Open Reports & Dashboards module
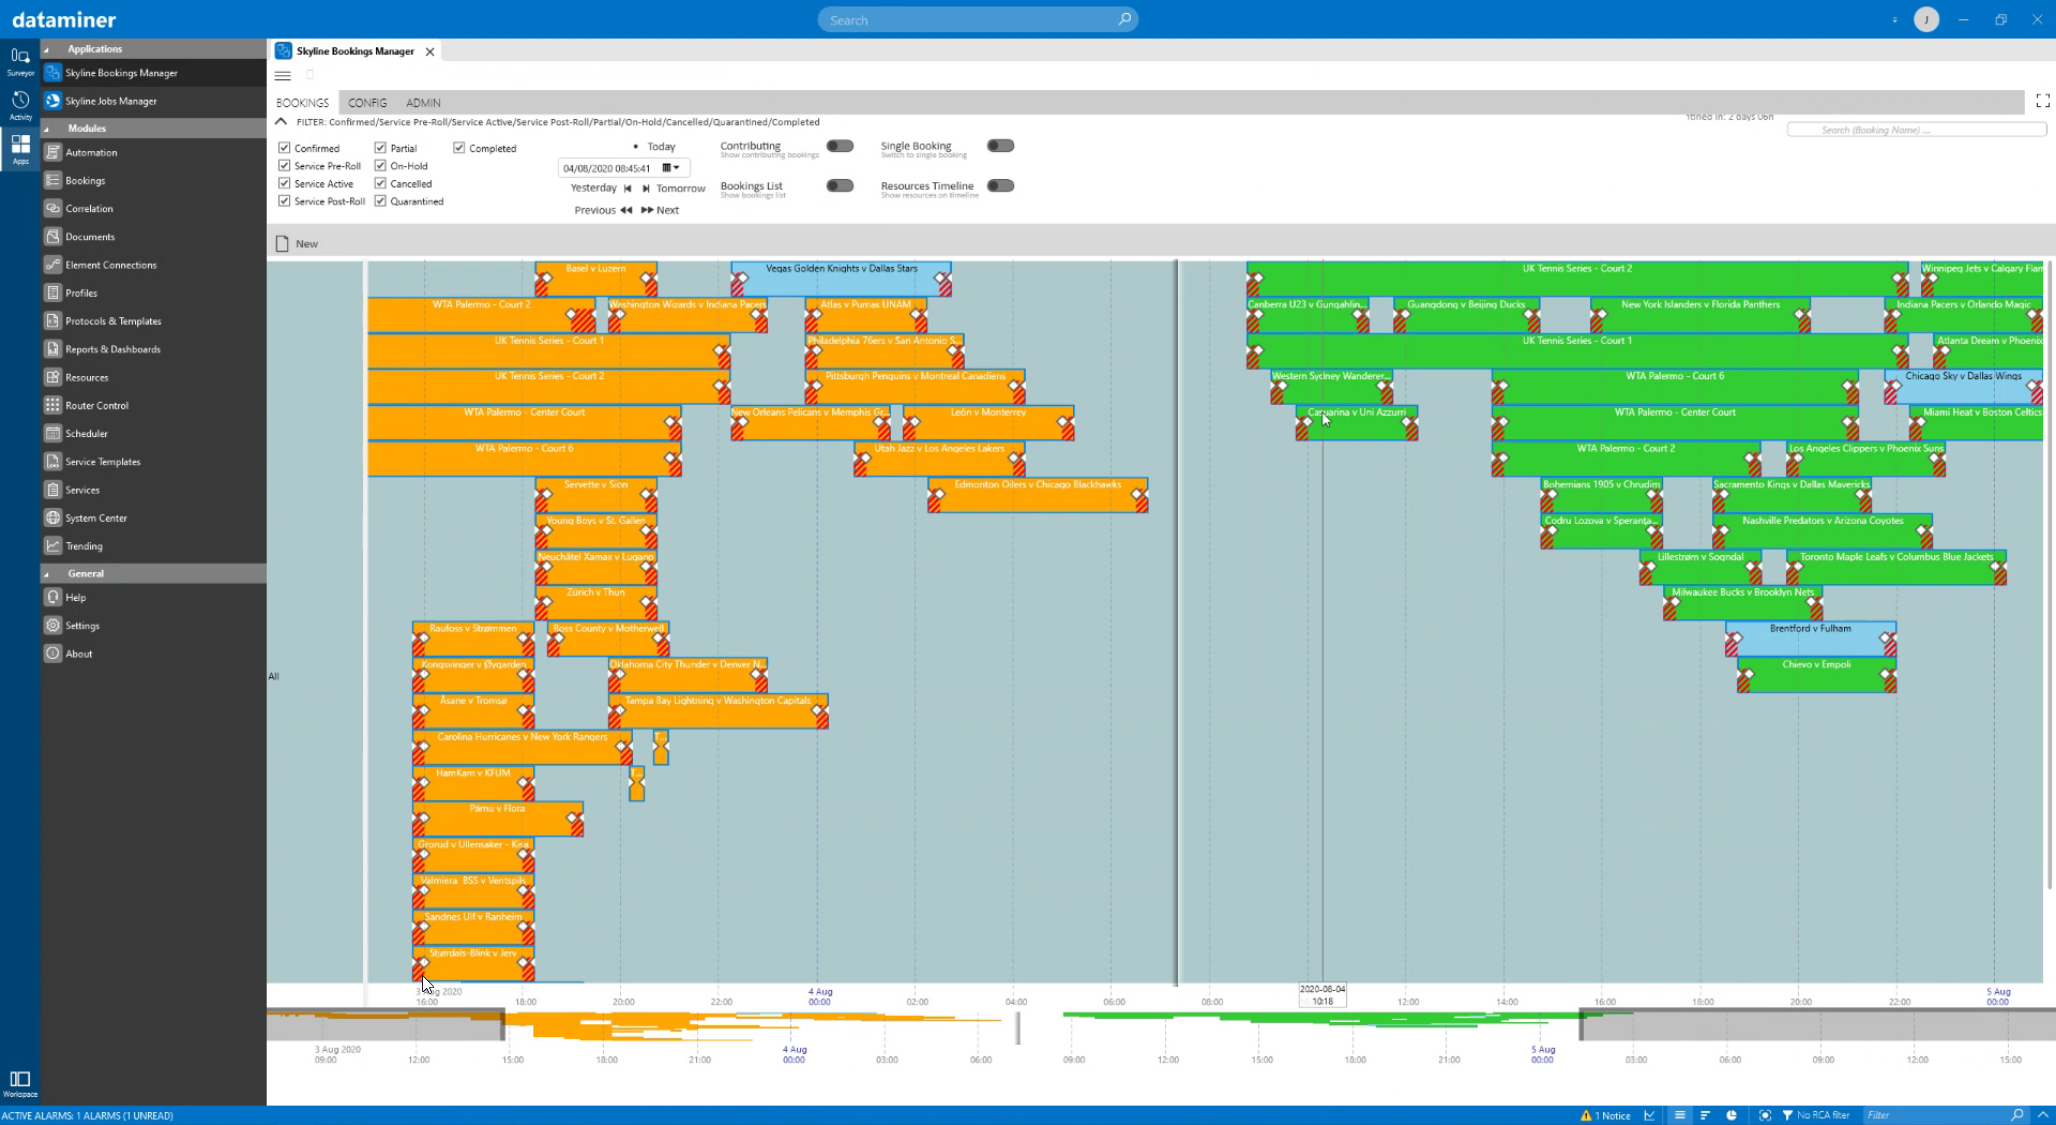The height and width of the screenshot is (1125, 2056). (x=112, y=349)
